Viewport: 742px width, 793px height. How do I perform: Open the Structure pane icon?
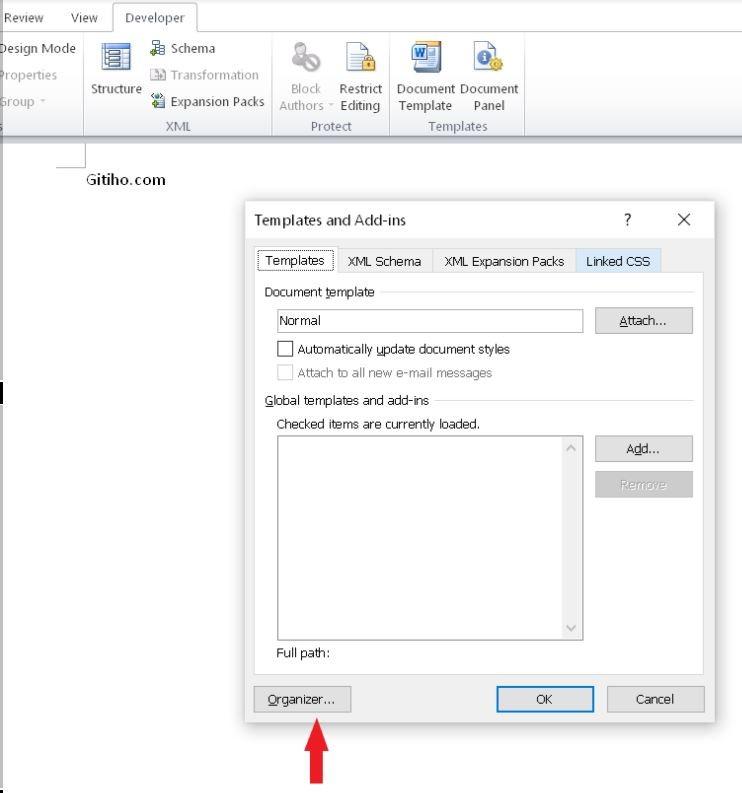[x=116, y=57]
